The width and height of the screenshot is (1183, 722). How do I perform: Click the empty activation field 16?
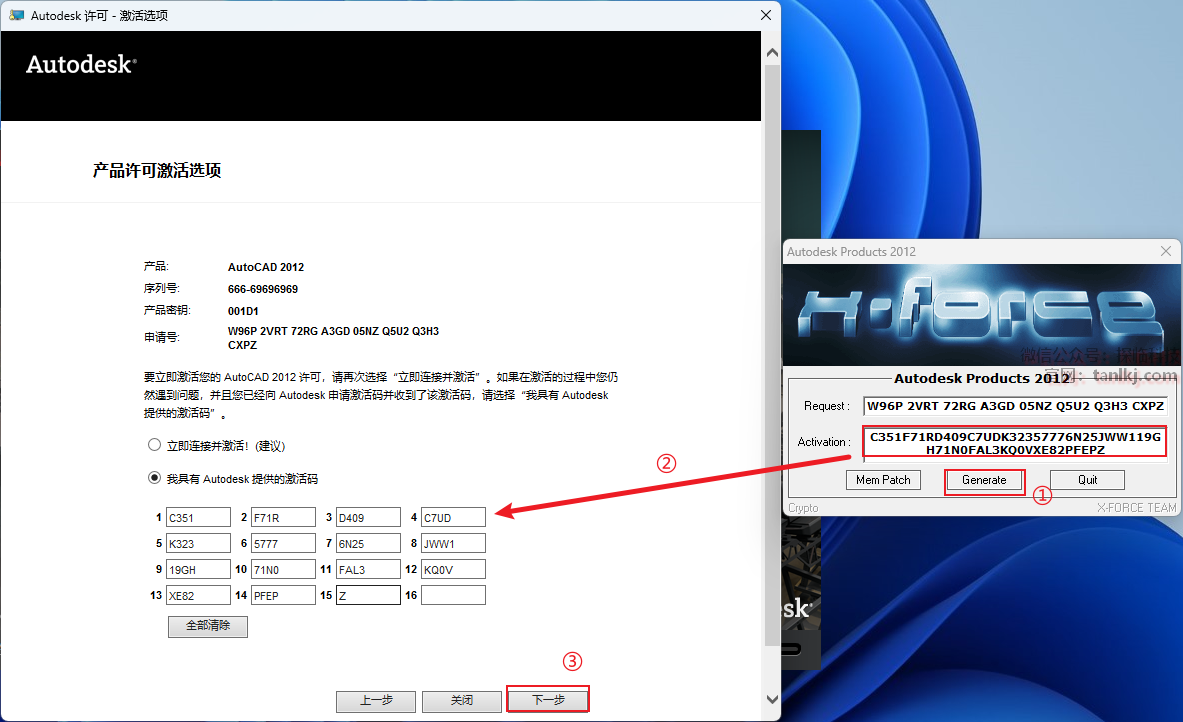[453, 595]
